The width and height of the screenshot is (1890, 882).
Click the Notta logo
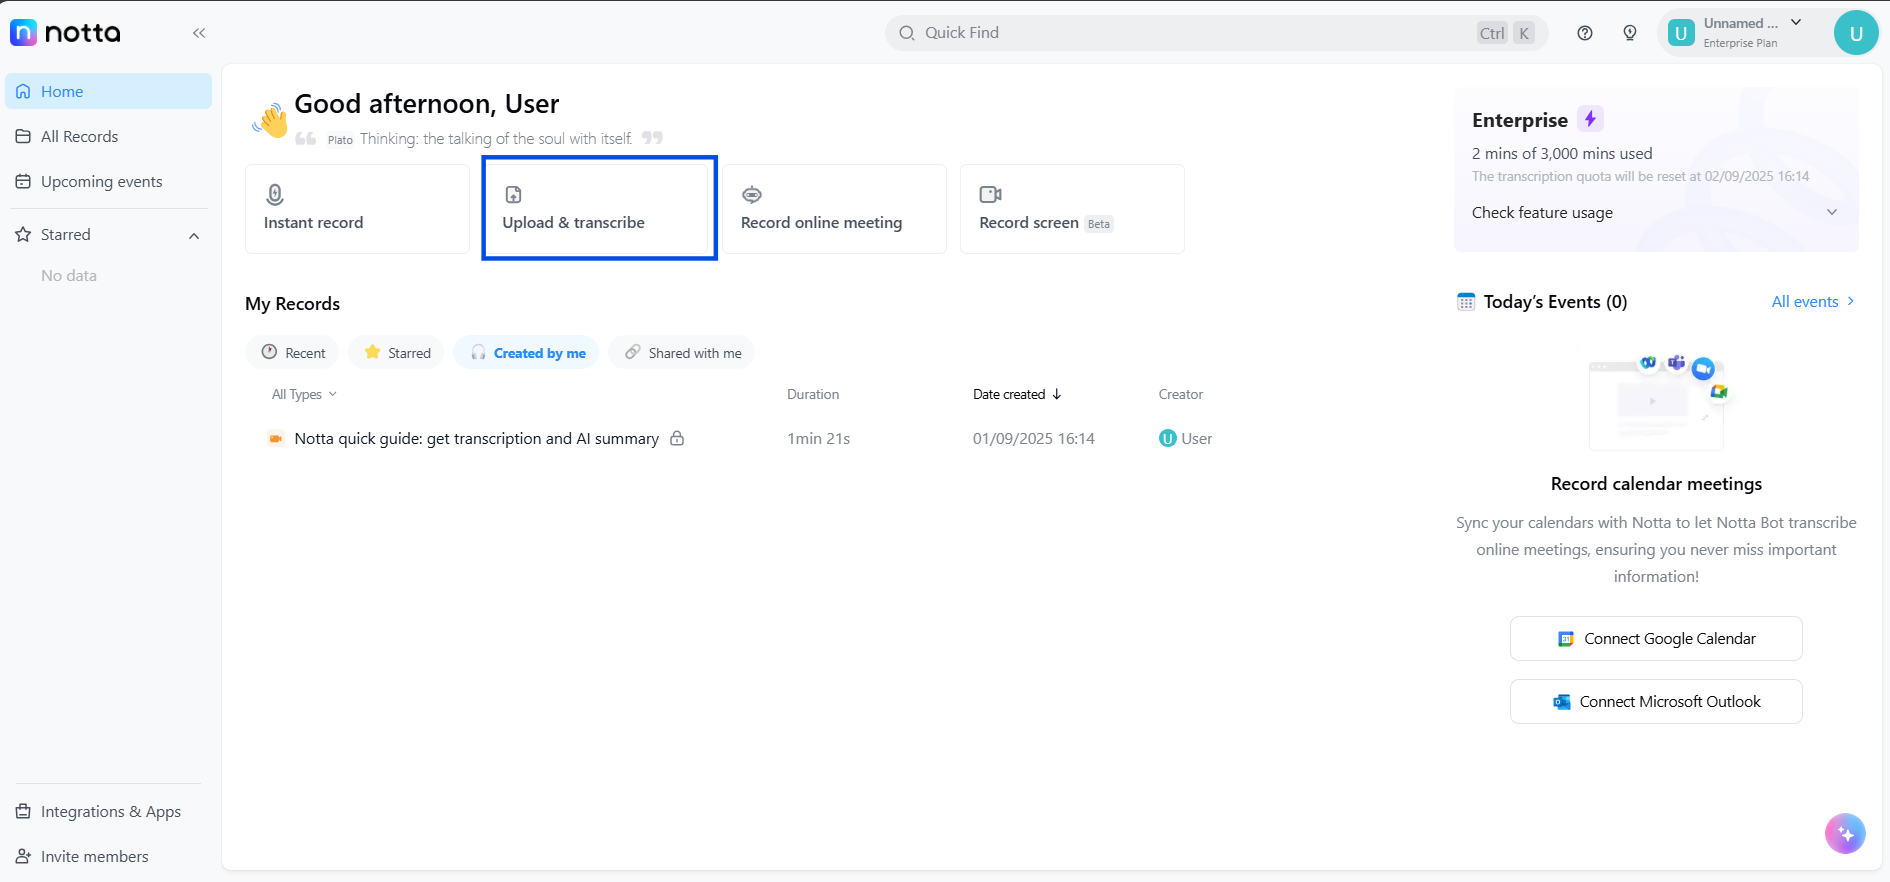point(65,33)
